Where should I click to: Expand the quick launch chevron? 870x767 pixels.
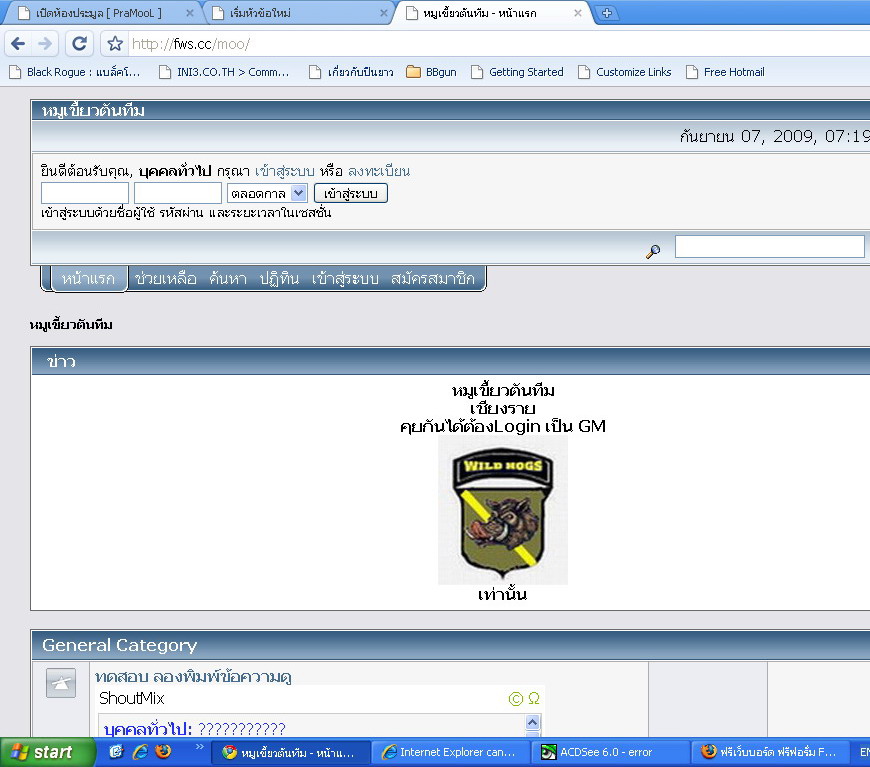click(x=199, y=747)
